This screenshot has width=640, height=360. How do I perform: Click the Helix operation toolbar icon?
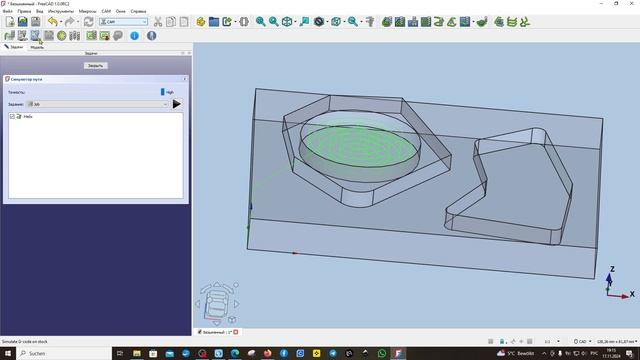(439, 22)
